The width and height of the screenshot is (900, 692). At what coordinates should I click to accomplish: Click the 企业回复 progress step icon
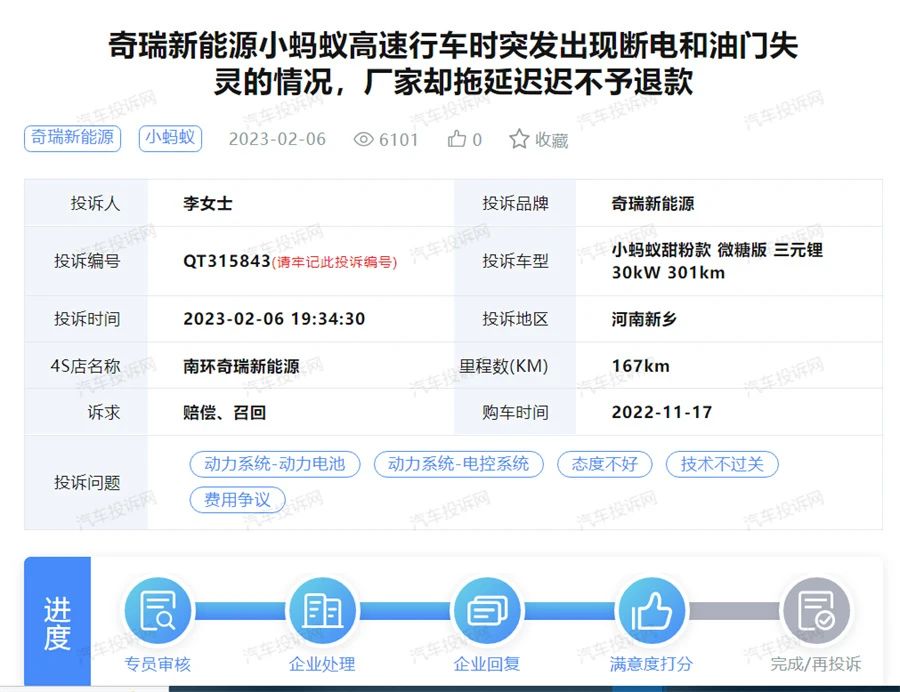pos(487,611)
